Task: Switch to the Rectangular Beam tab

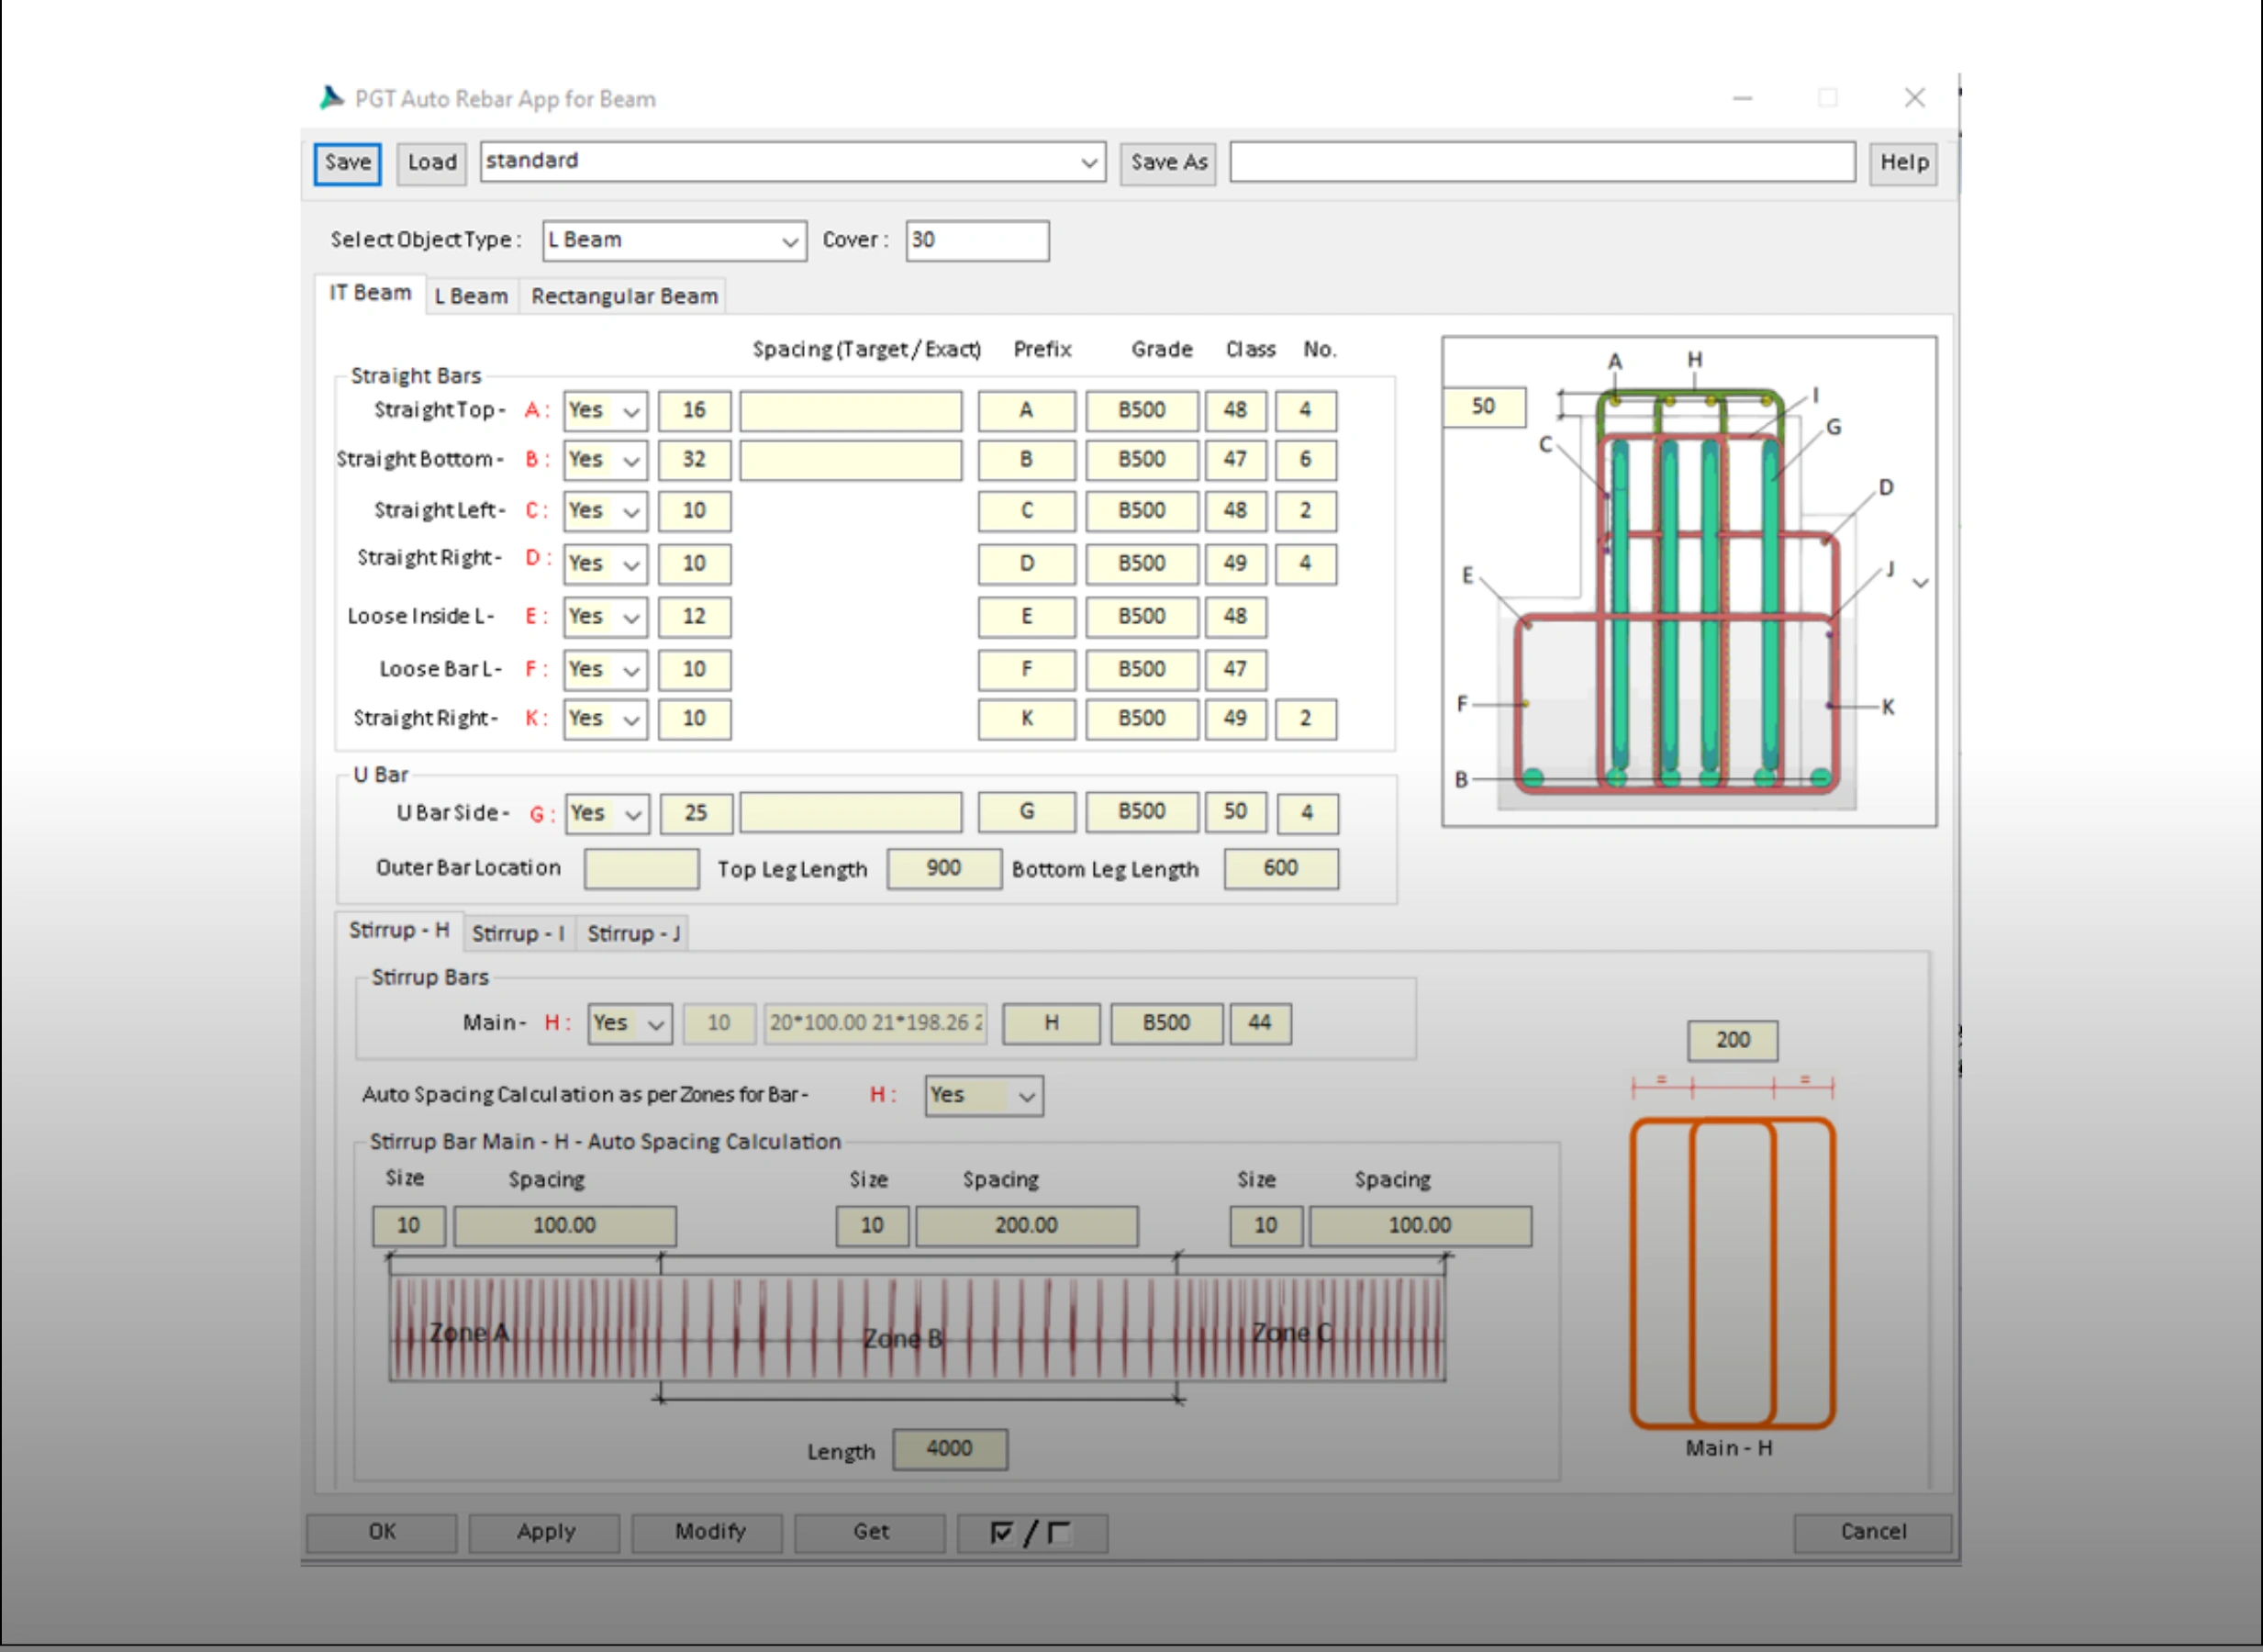Action: coord(624,297)
